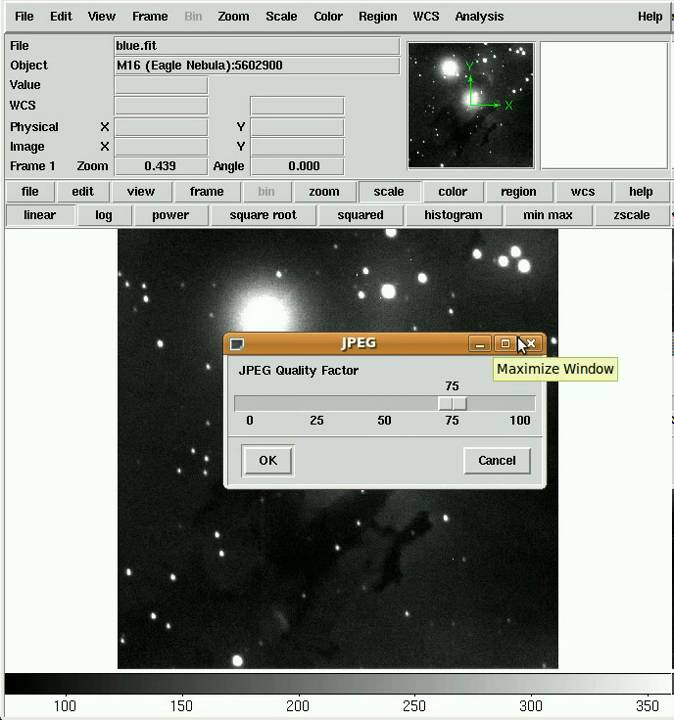Click the Zoom value field 0.439

pos(161,166)
